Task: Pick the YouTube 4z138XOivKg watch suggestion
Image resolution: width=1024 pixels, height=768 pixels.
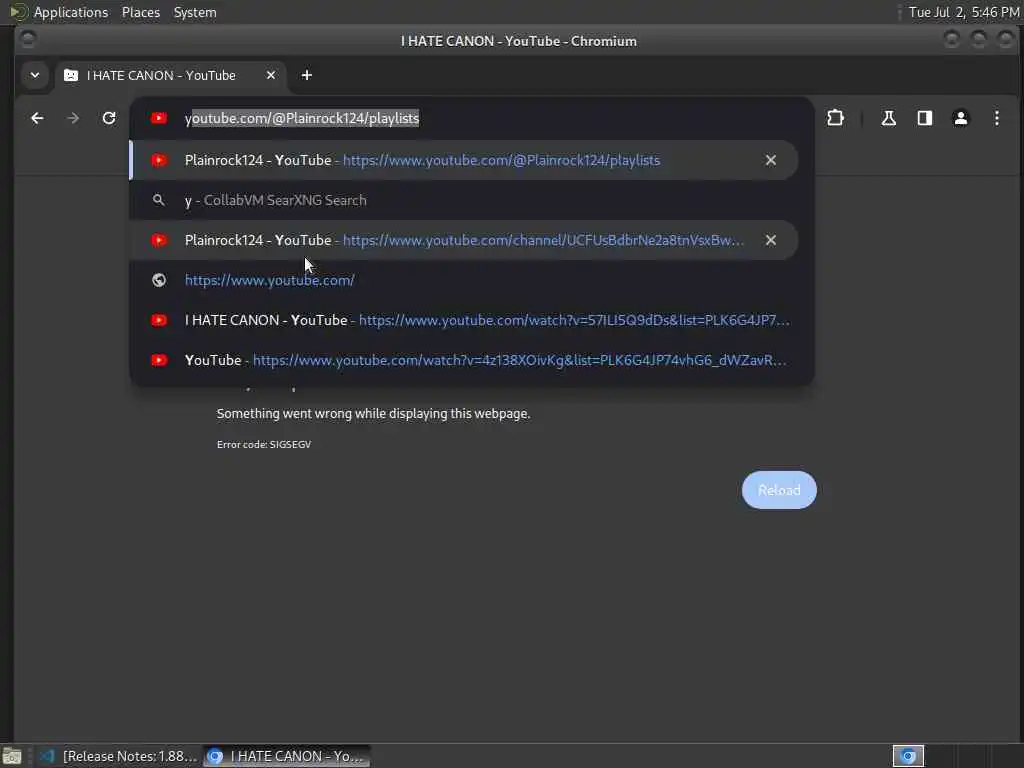Action: (464, 360)
